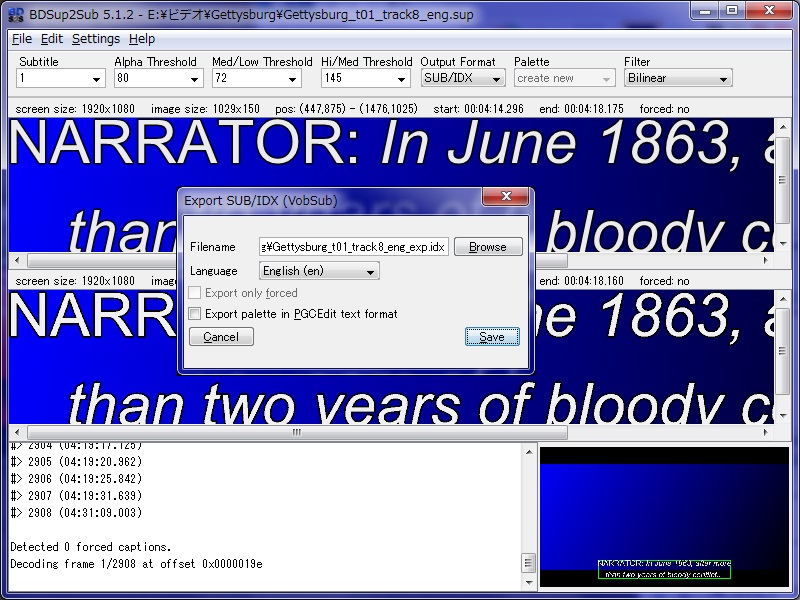
Task: Open the Edit menu
Action: [x=51, y=39]
